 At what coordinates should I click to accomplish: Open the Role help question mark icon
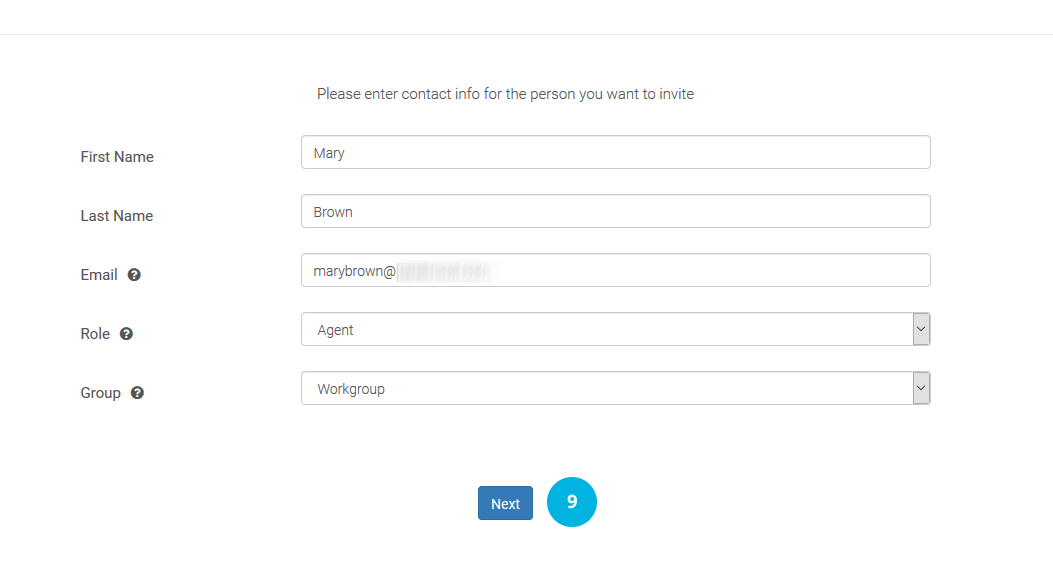click(126, 334)
